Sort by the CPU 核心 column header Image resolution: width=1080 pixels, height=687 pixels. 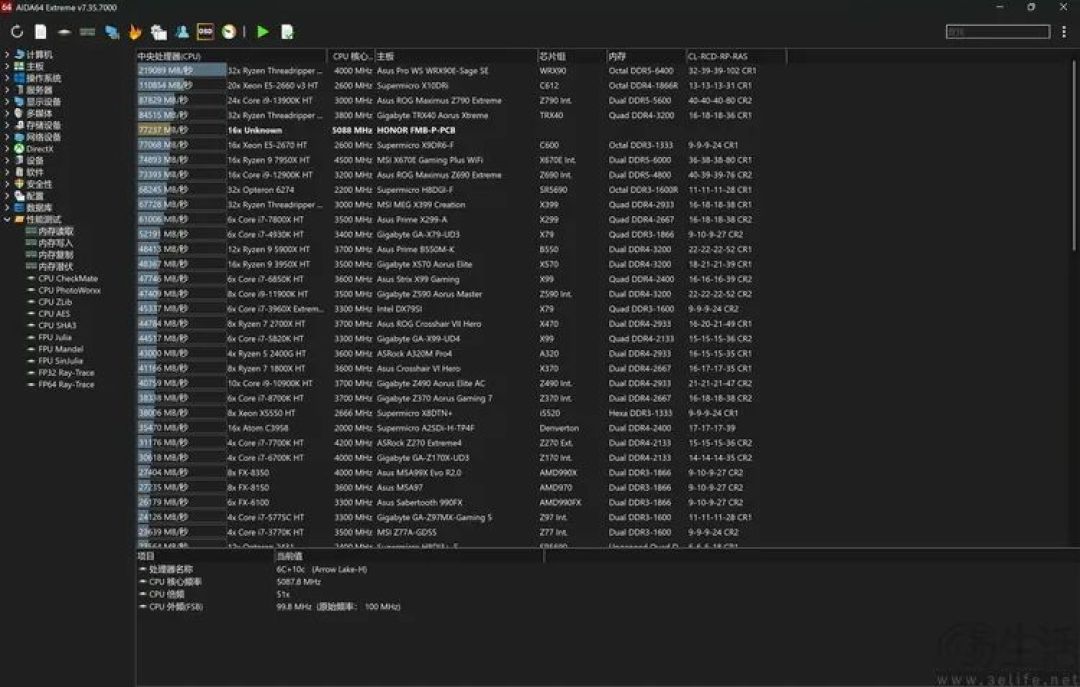tap(351, 56)
